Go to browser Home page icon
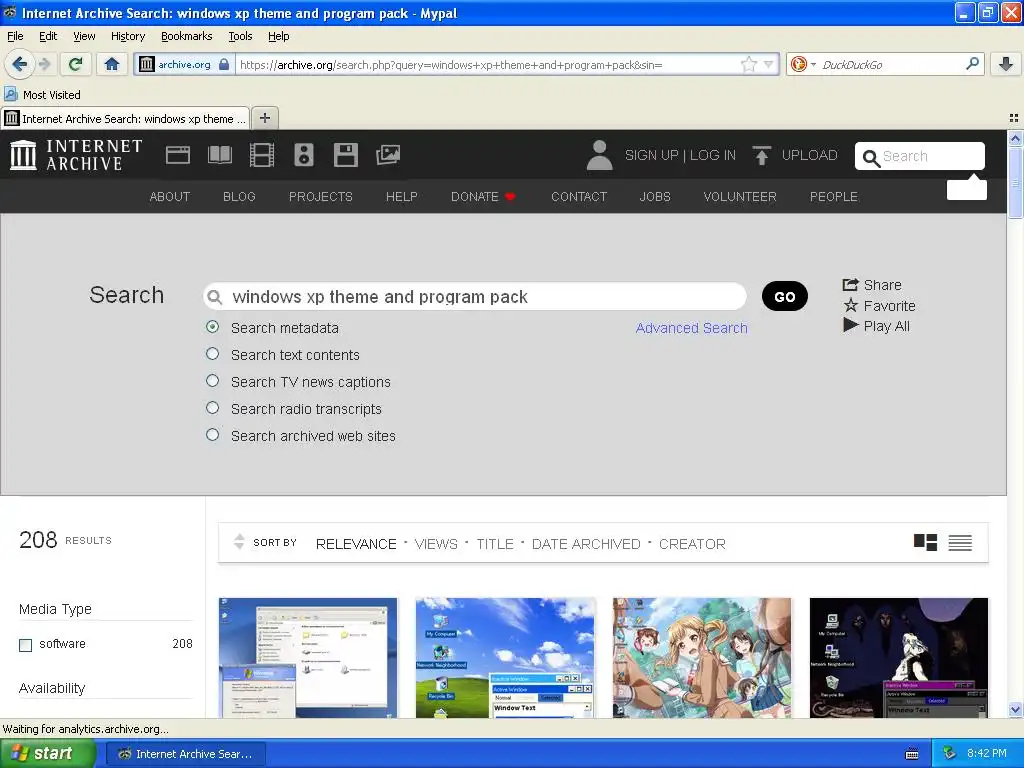Image resolution: width=1024 pixels, height=768 pixels. click(x=112, y=64)
